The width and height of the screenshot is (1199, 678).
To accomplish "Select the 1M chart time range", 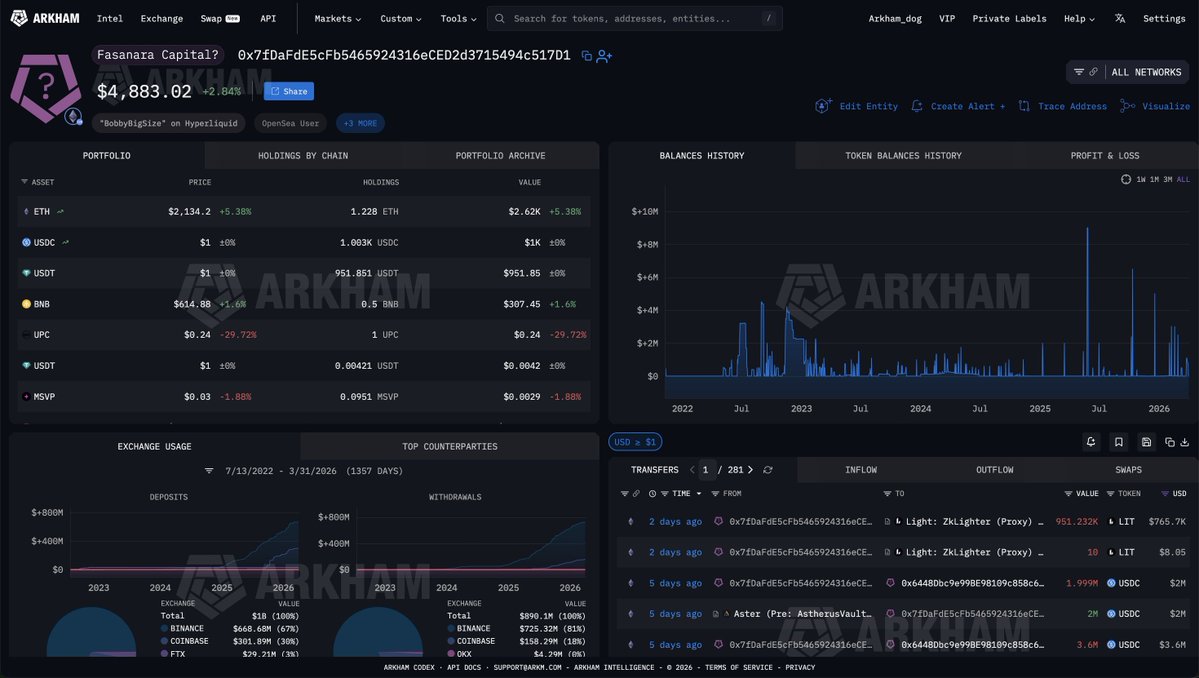I will 1154,180.
